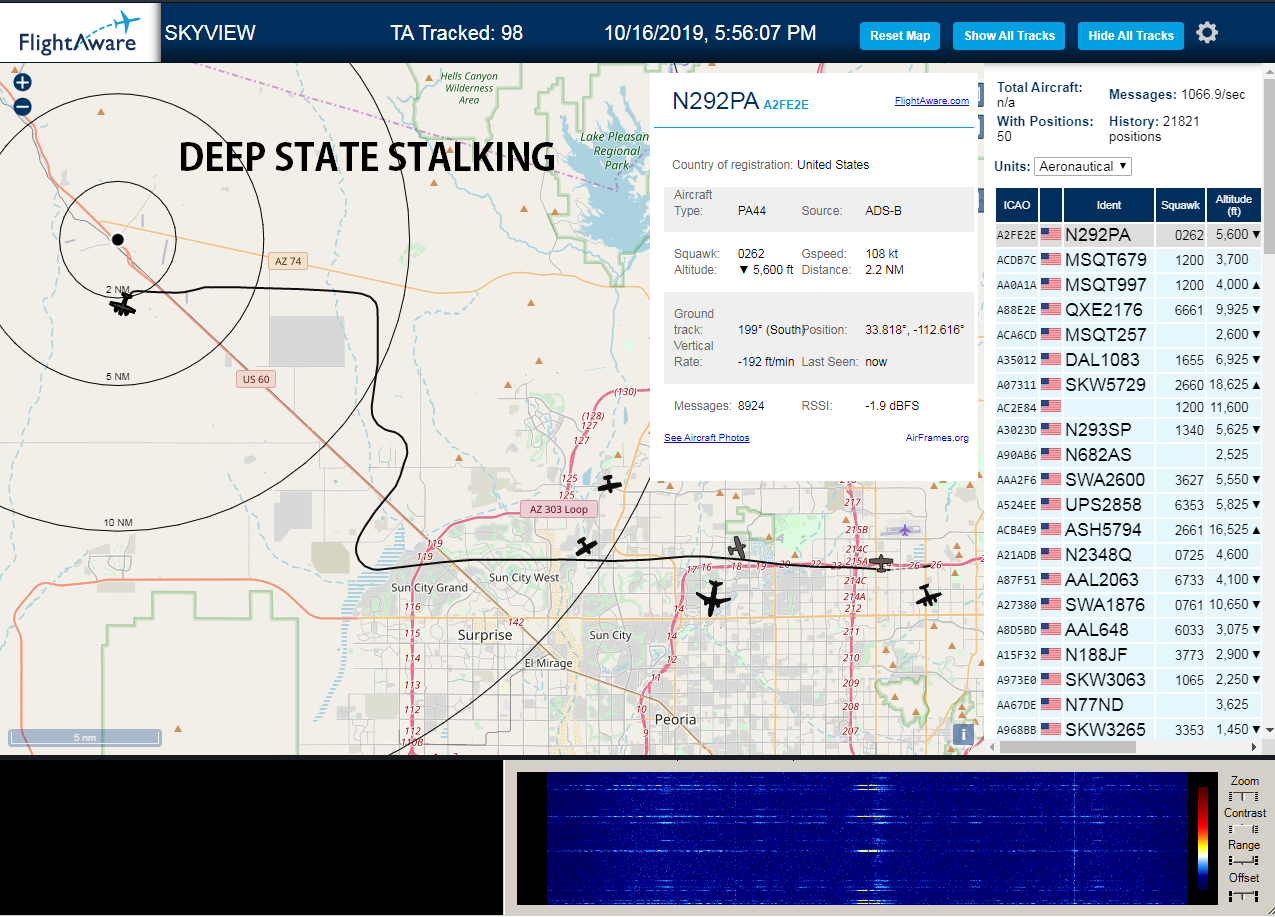This screenshot has width=1275, height=917.
Task: Select the AAL2063 aircraft row
Action: coord(1129,580)
